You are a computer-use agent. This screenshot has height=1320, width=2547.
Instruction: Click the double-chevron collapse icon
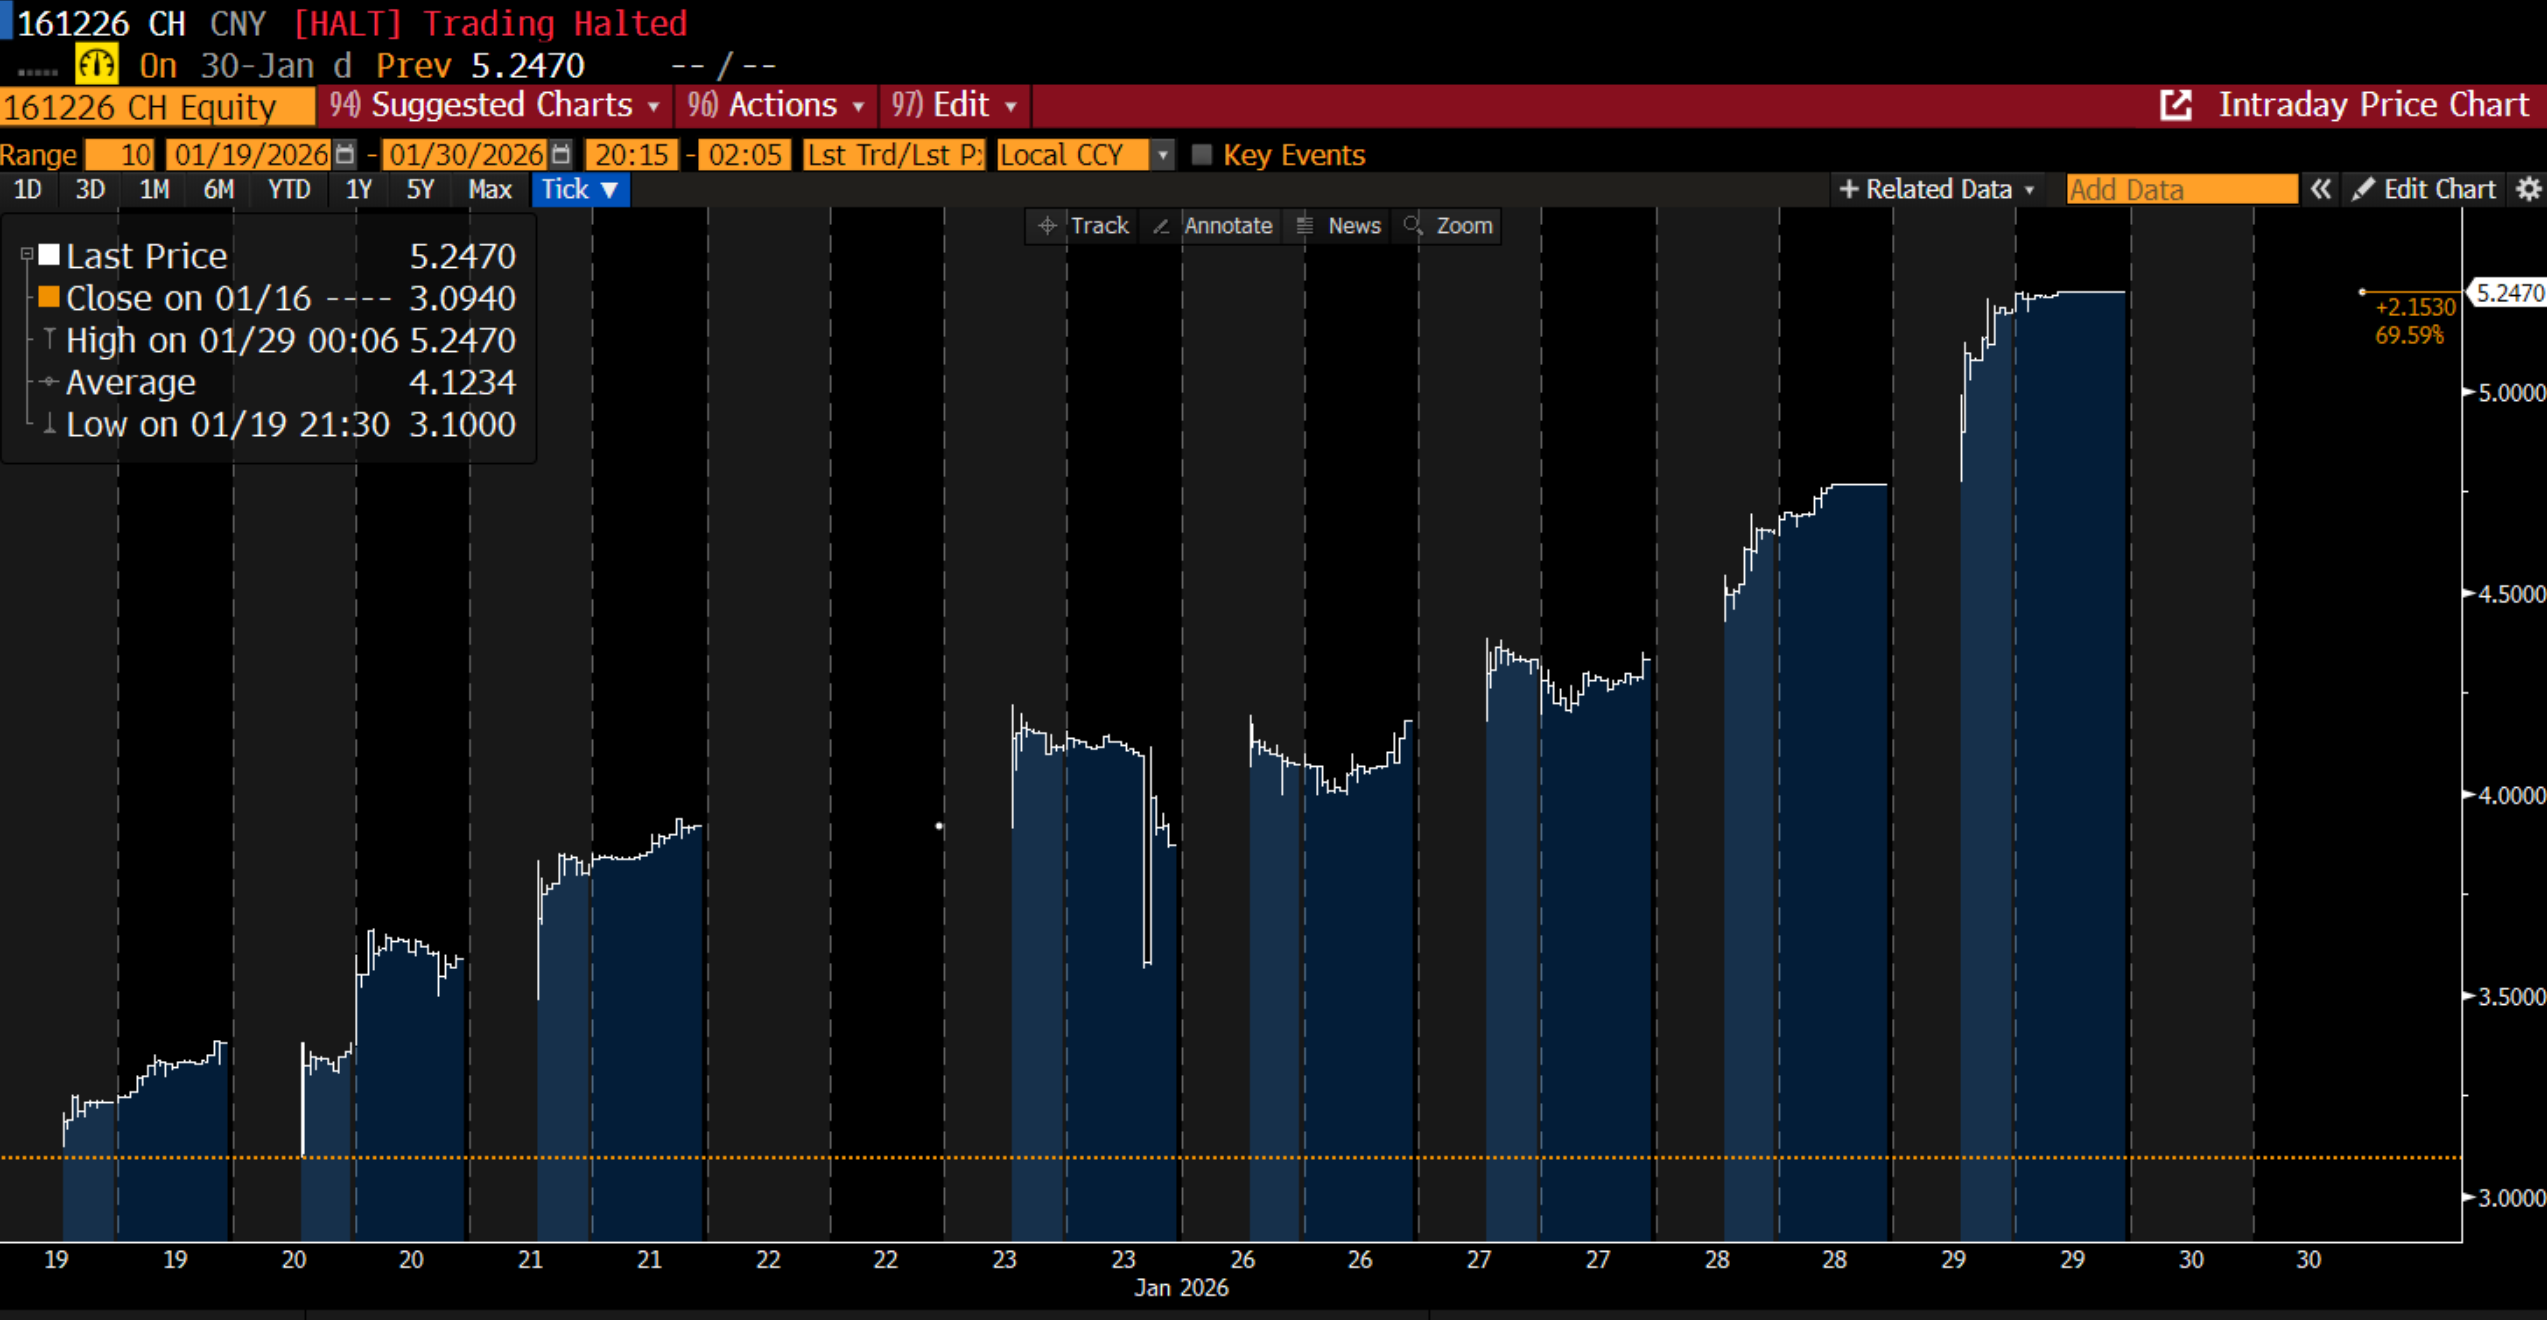pyautogui.click(x=2321, y=189)
